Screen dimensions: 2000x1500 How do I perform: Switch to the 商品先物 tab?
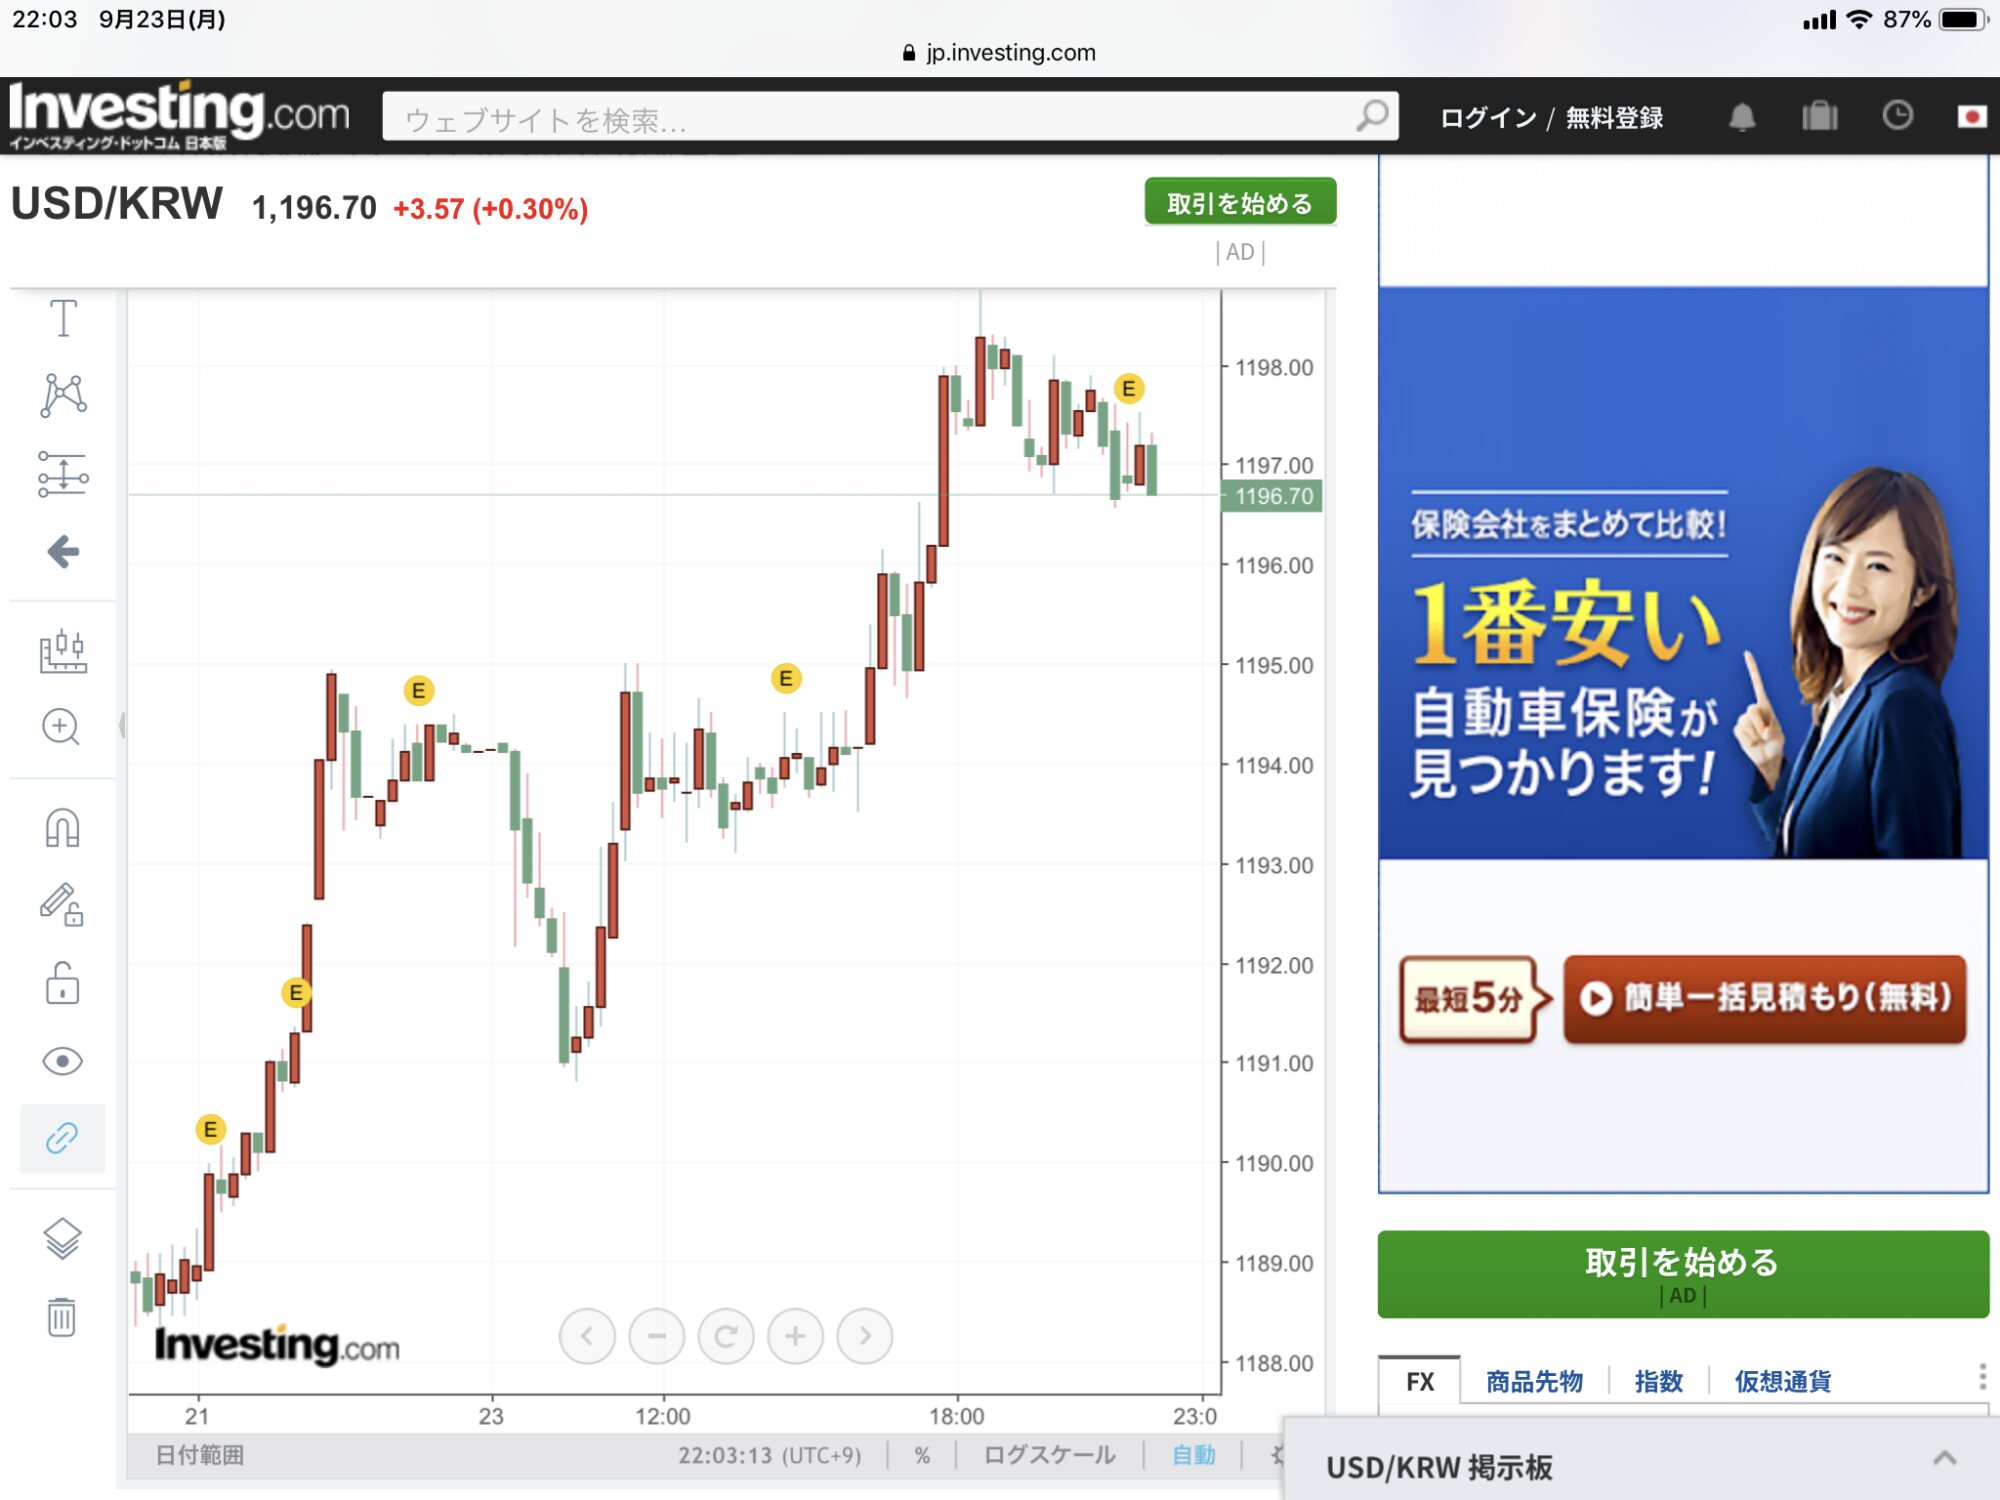coord(1534,1381)
